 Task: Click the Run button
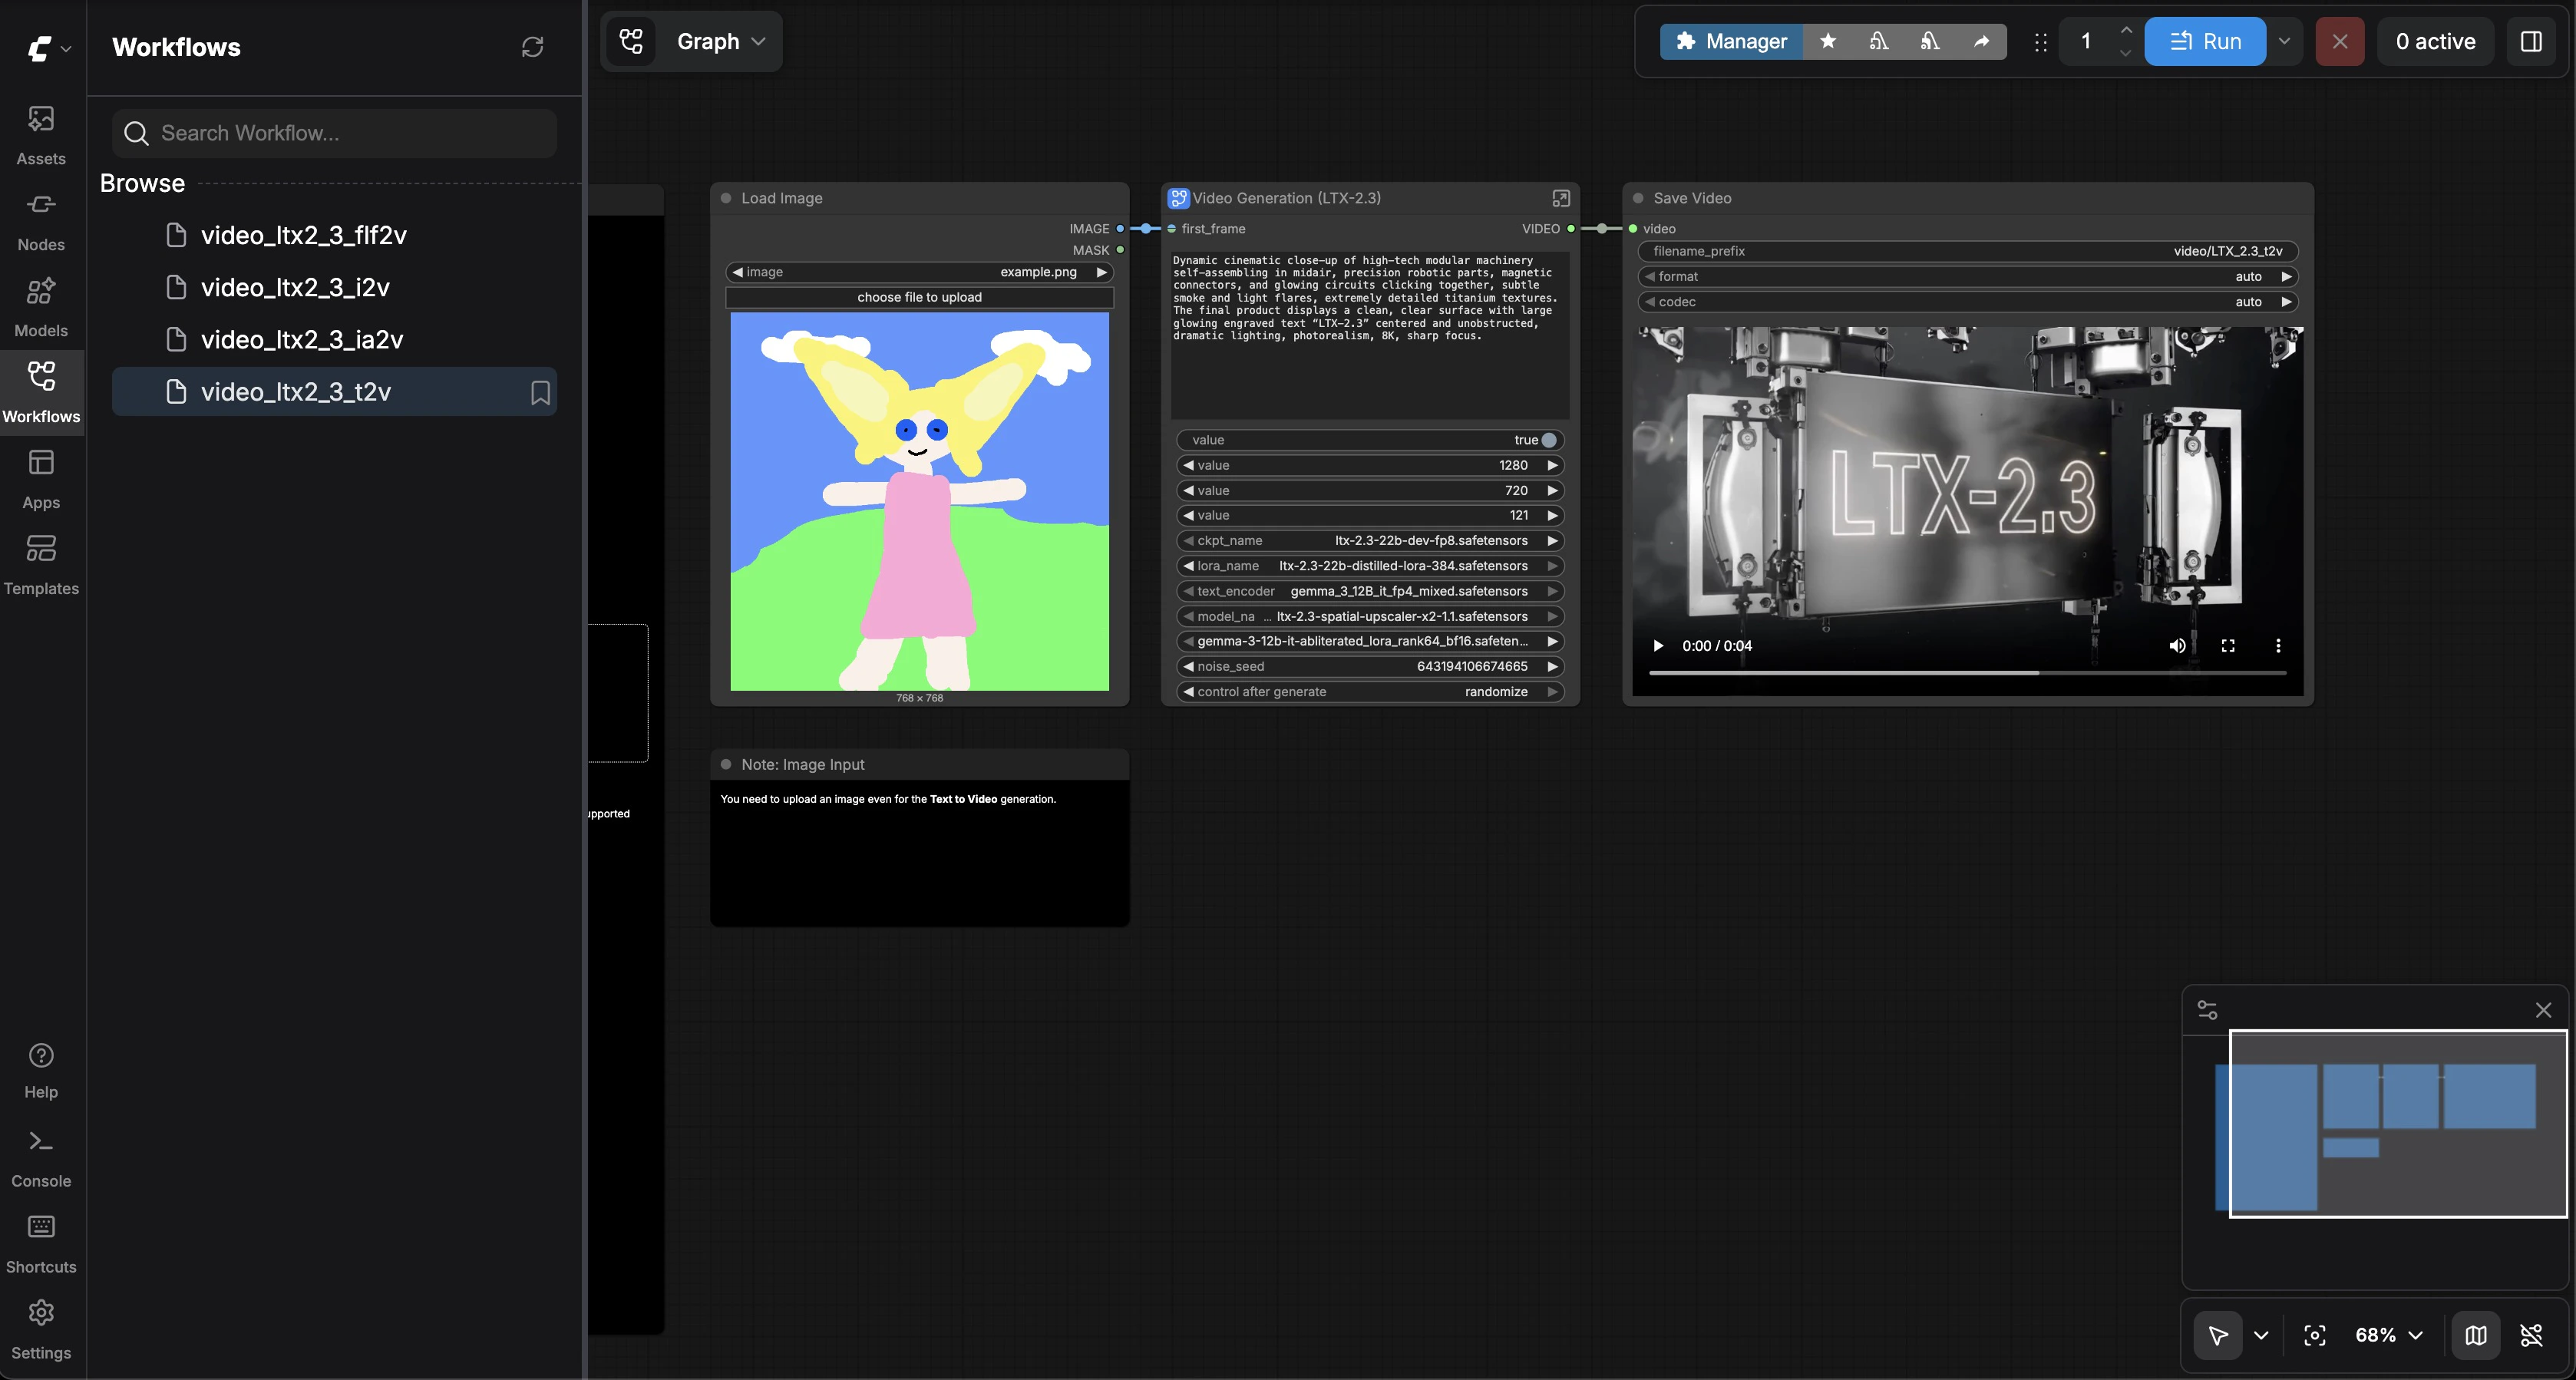(2207, 41)
